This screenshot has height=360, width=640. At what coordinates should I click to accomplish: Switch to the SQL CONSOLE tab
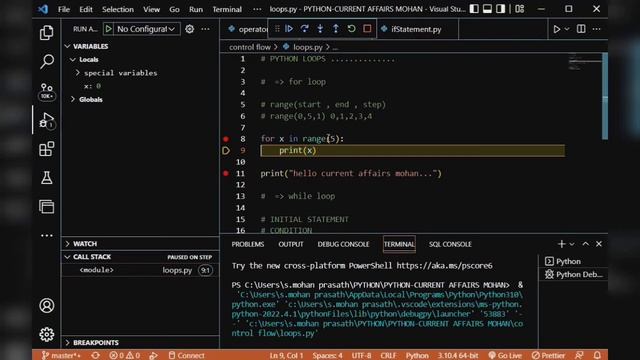(x=450, y=244)
